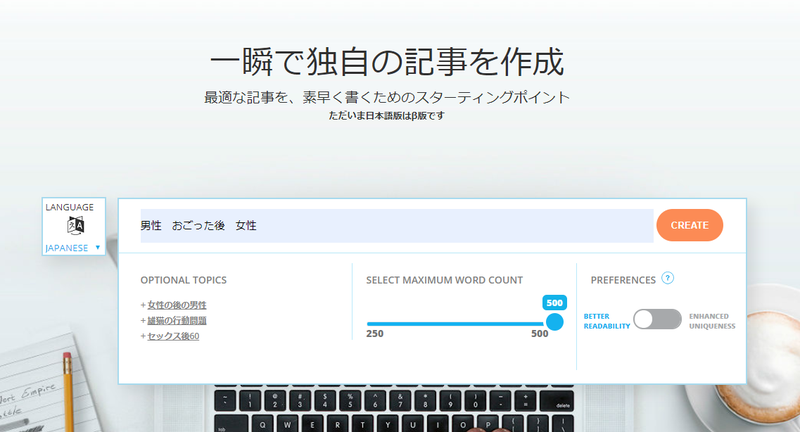This screenshot has height=432, width=800.
Task: Click the 250 minimum word count label
Action: tap(374, 334)
